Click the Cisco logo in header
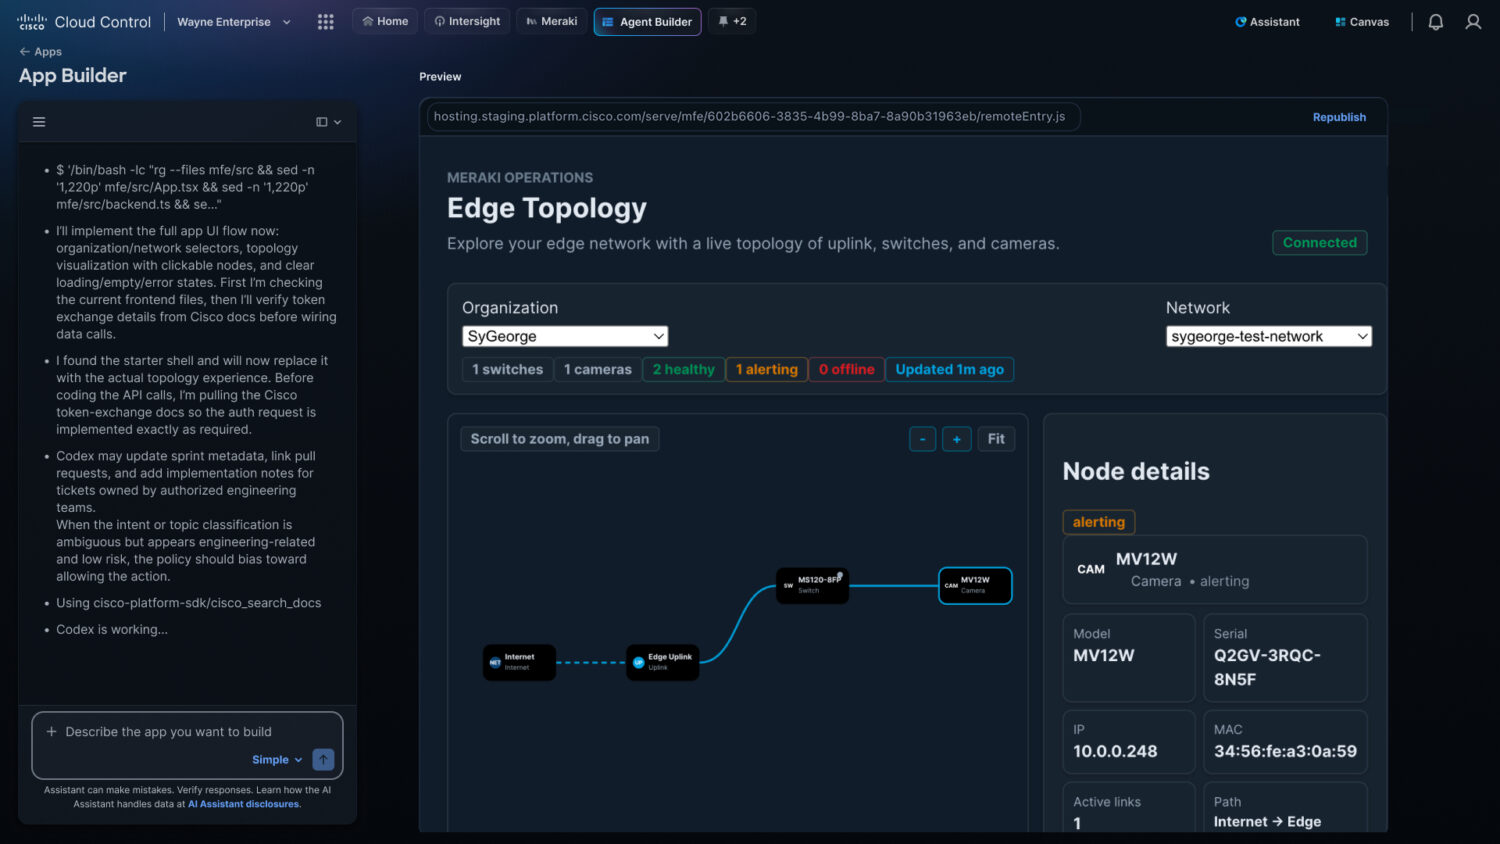1500x844 pixels. (31, 21)
